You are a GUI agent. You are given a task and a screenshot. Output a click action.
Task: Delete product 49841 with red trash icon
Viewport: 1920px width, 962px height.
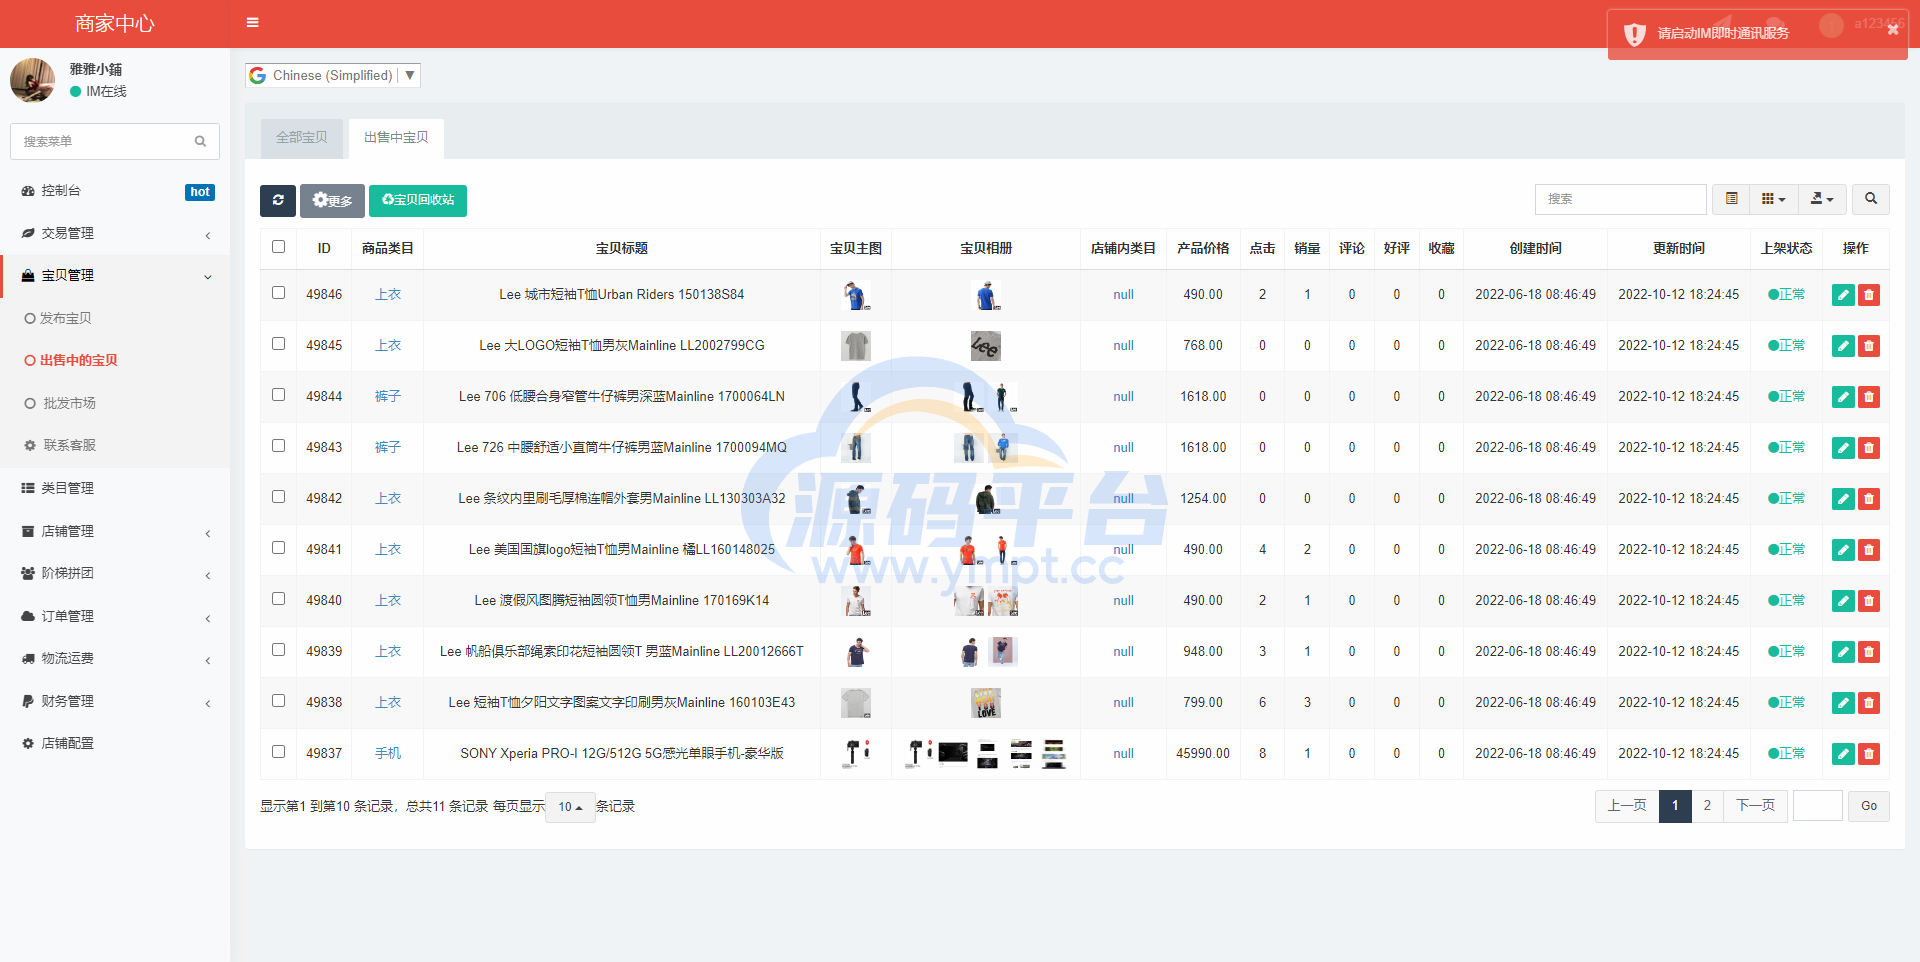(1868, 550)
